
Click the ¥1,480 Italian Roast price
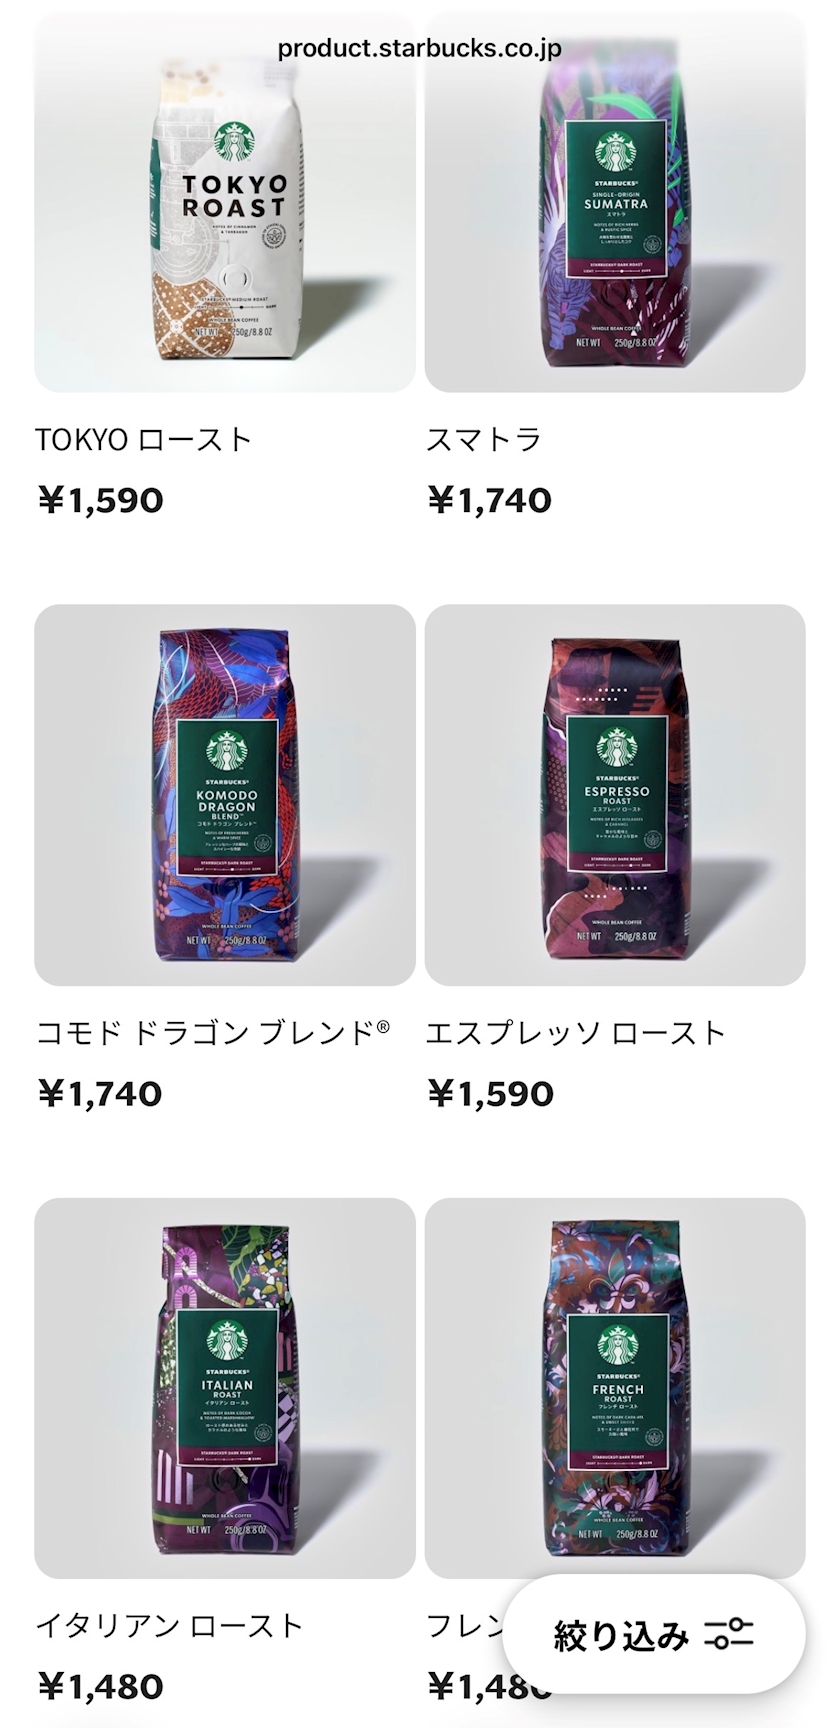100,1686
